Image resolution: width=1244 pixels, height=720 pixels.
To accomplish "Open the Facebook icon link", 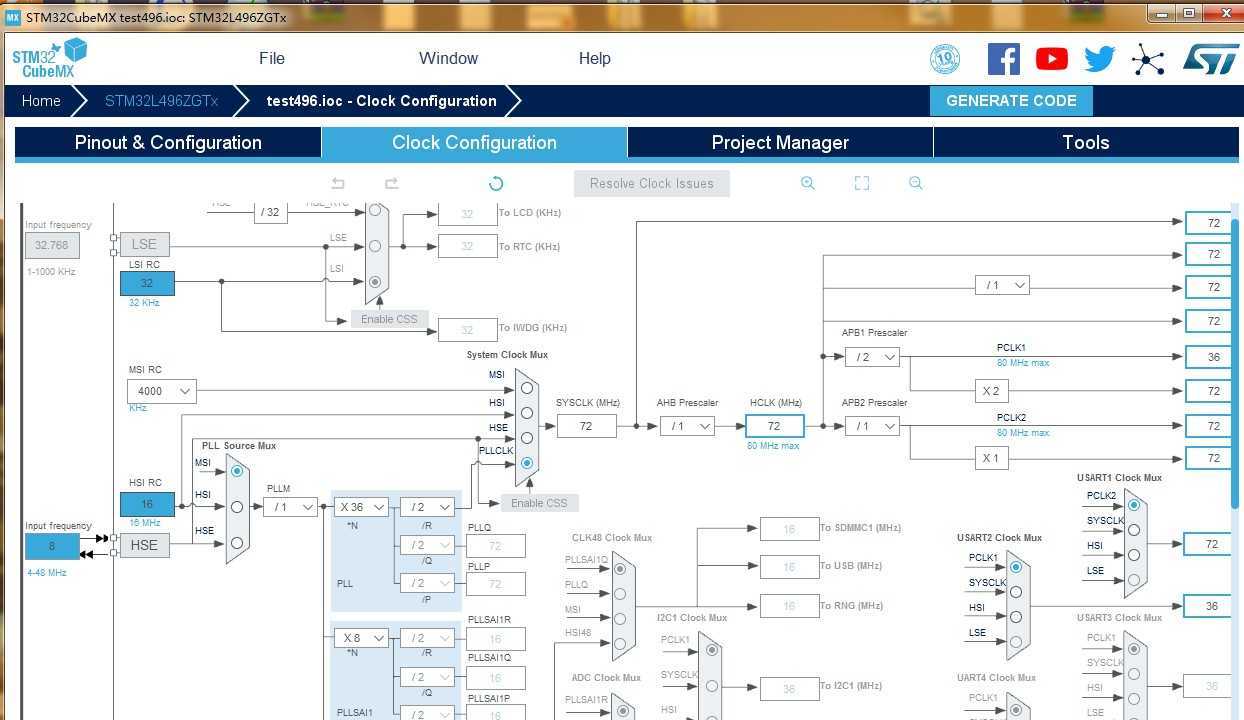I will pyautogui.click(x=1004, y=59).
